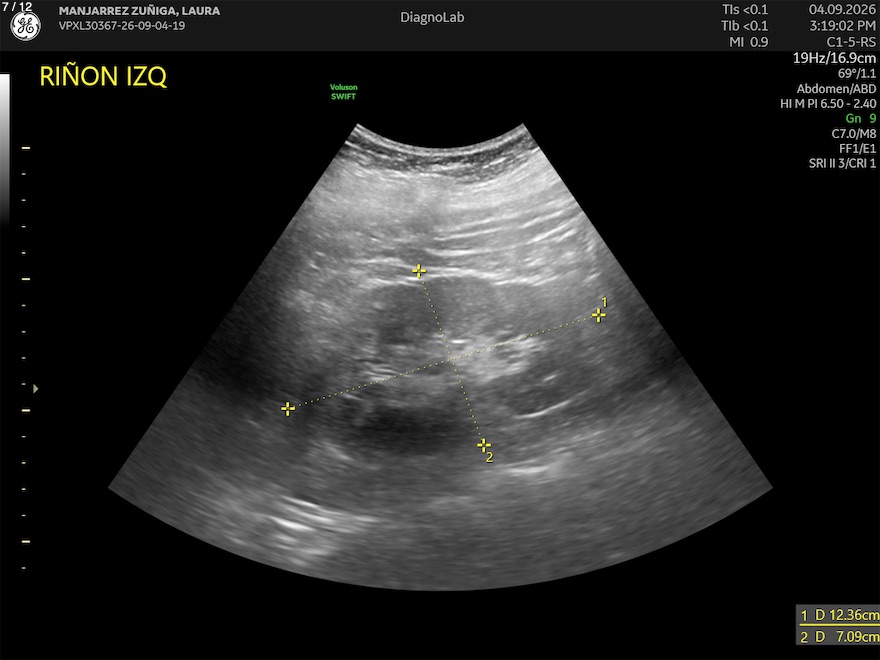
Task: Click the RIÑON IZQ annotation text
Action: (103, 76)
